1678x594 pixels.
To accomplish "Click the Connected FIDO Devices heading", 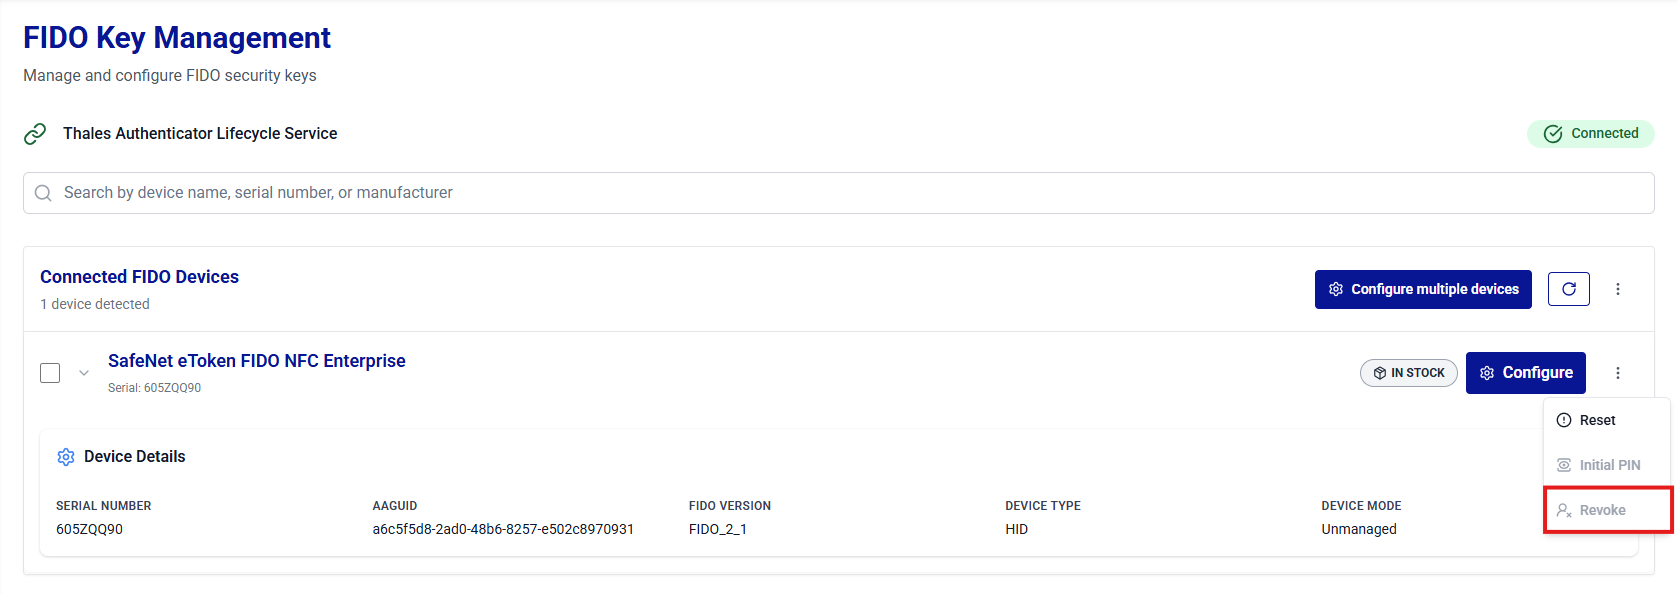I will click(139, 277).
